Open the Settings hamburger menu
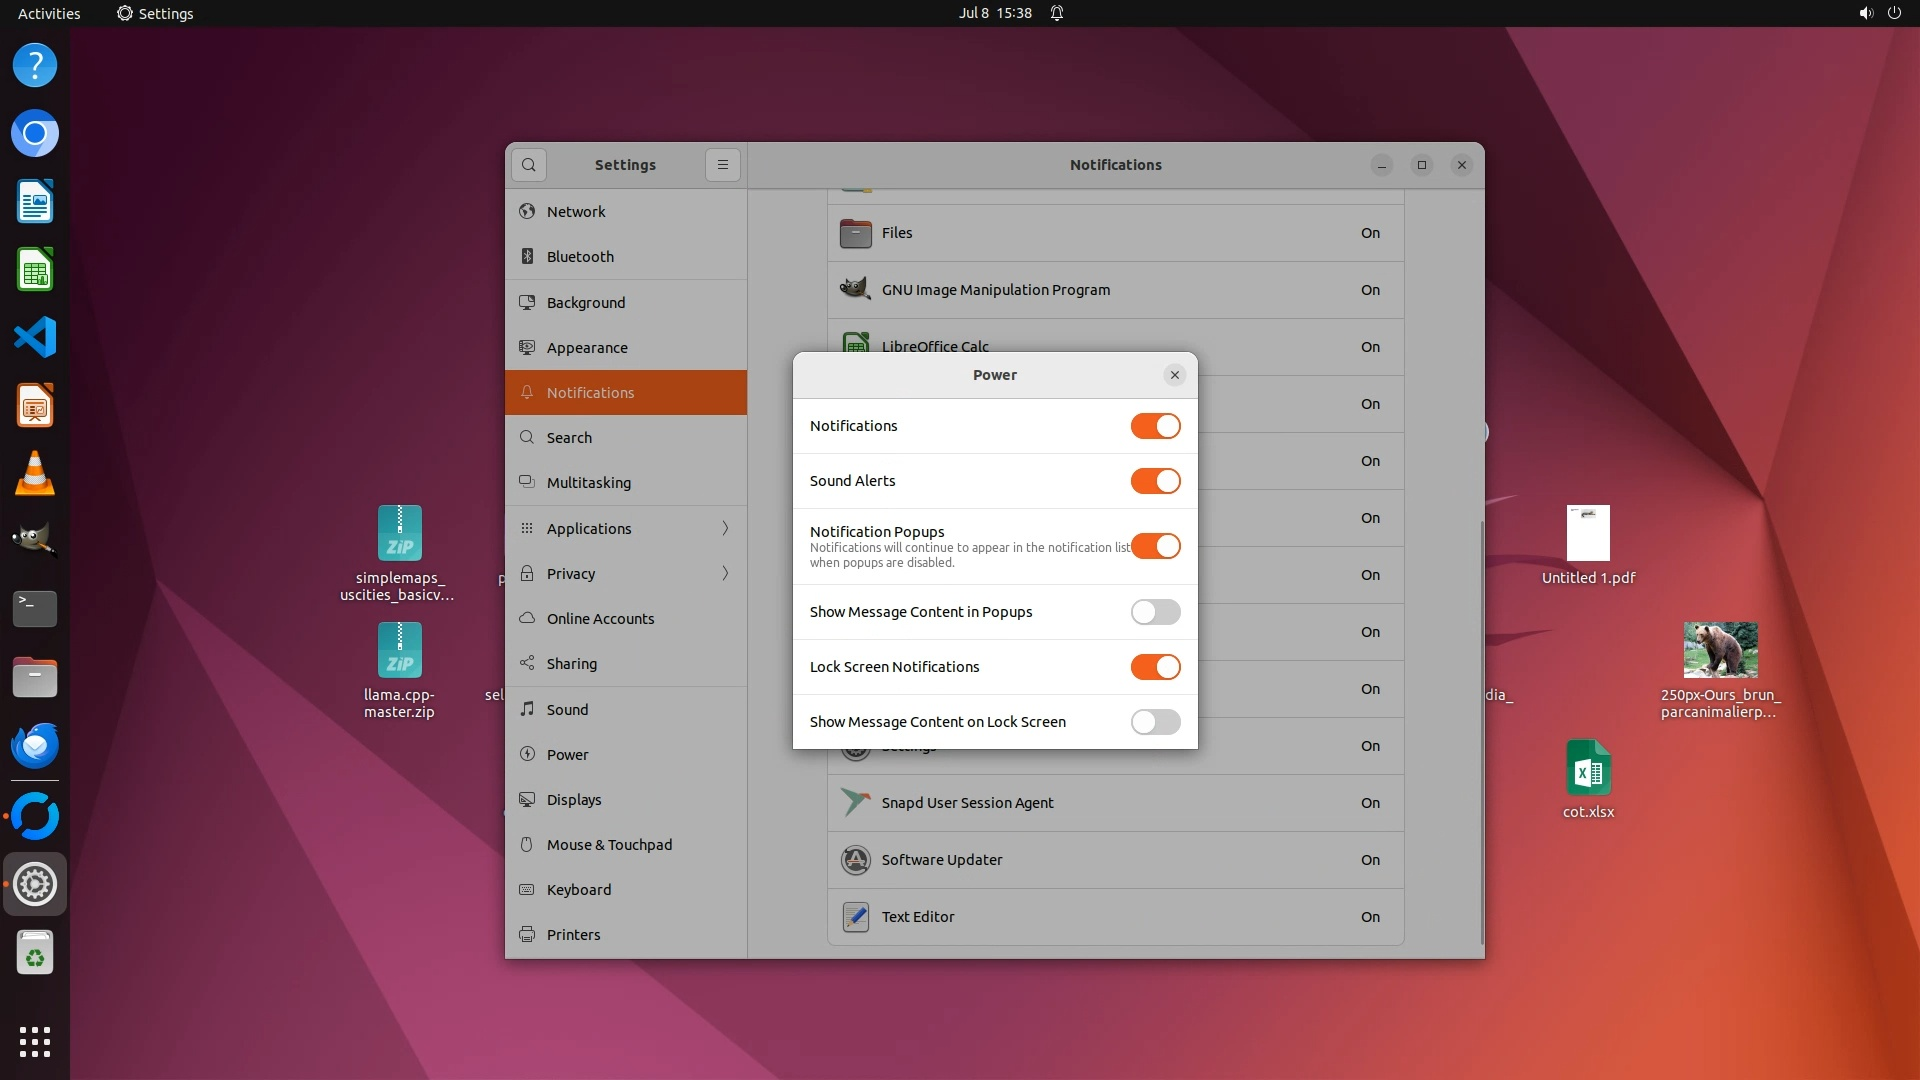The width and height of the screenshot is (1920, 1080). tap(722, 165)
